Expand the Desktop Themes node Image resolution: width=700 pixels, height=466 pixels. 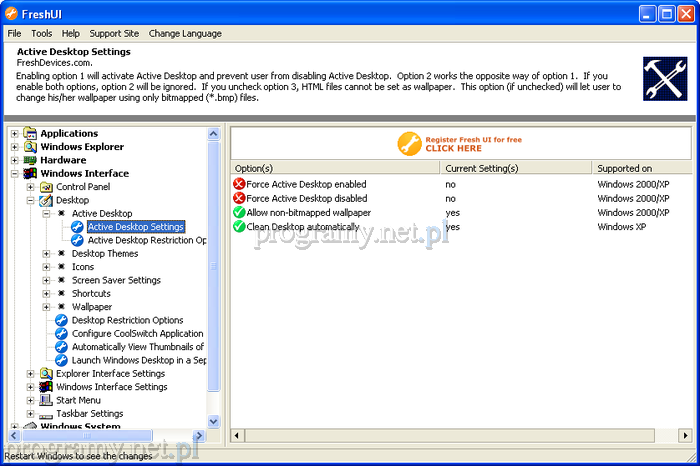pyautogui.click(x=47, y=254)
